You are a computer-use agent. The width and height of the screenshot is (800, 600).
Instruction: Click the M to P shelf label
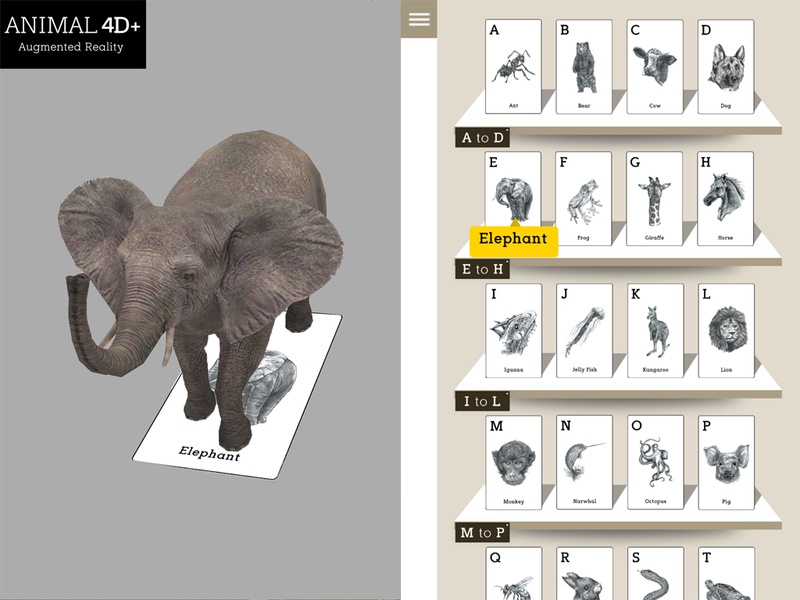pyautogui.click(x=482, y=533)
